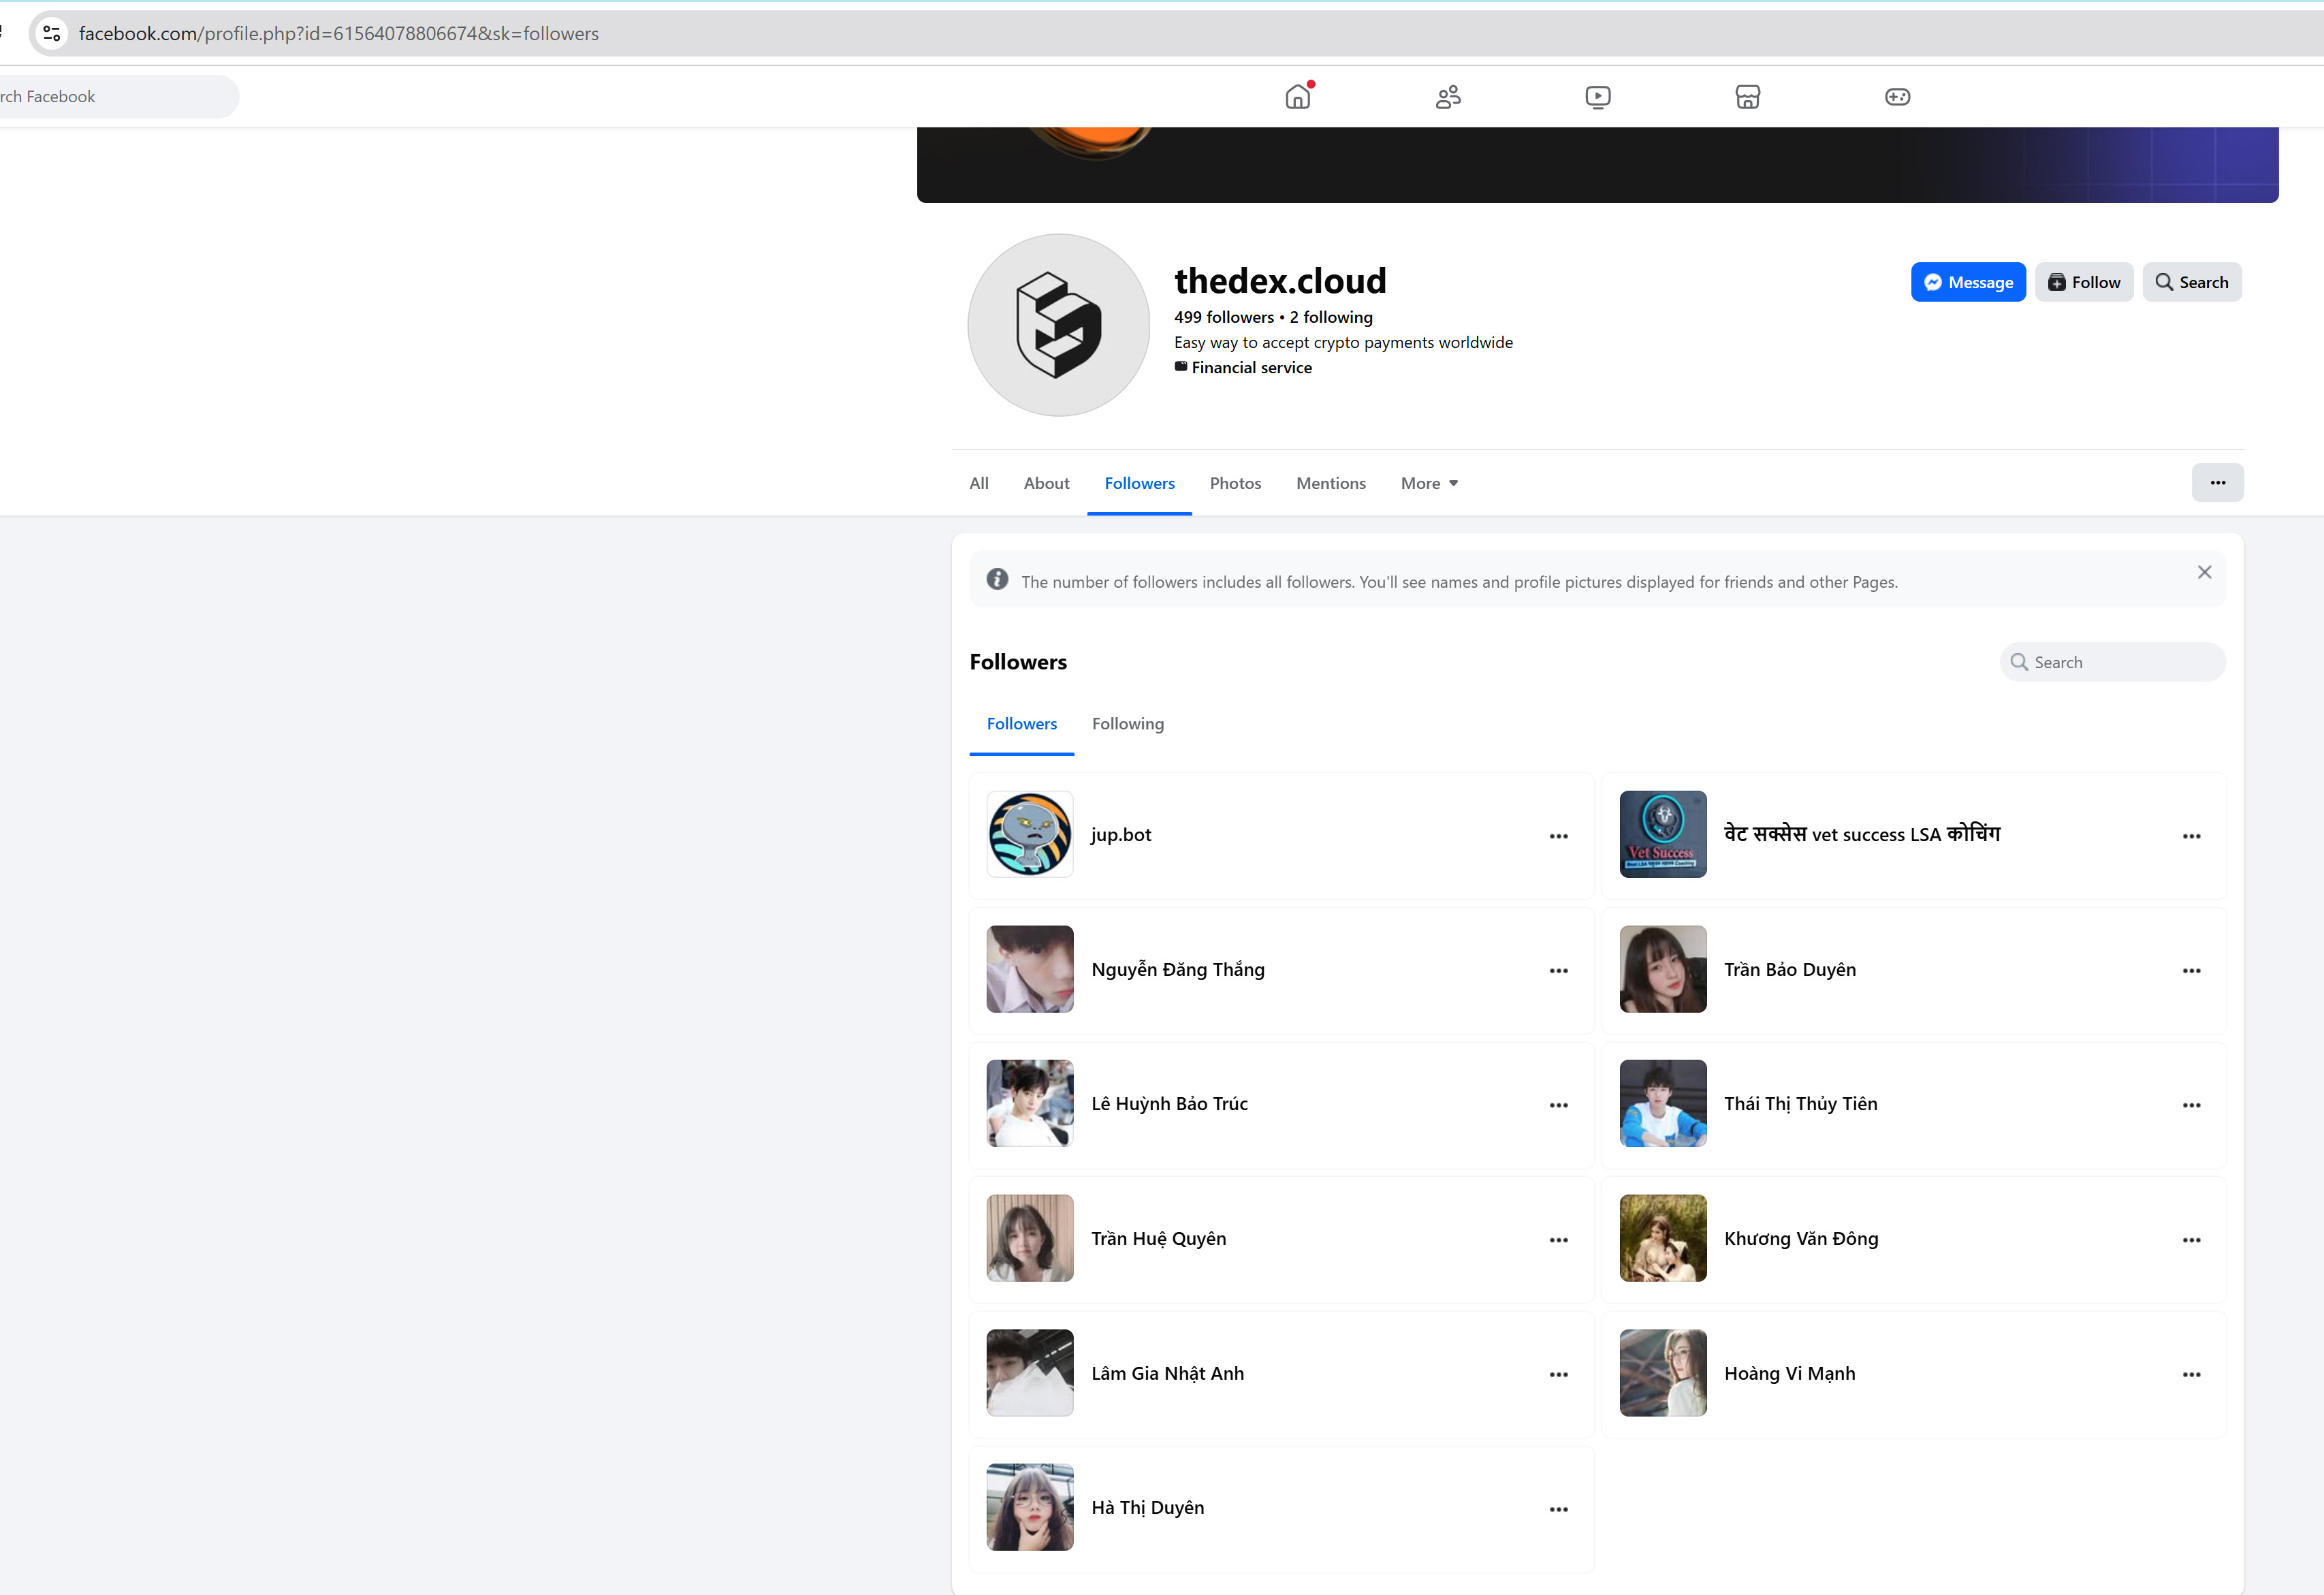The width and height of the screenshot is (2324, 1595).
Task: Switch to the Following sub-tab
Action: click(1127, 724)
